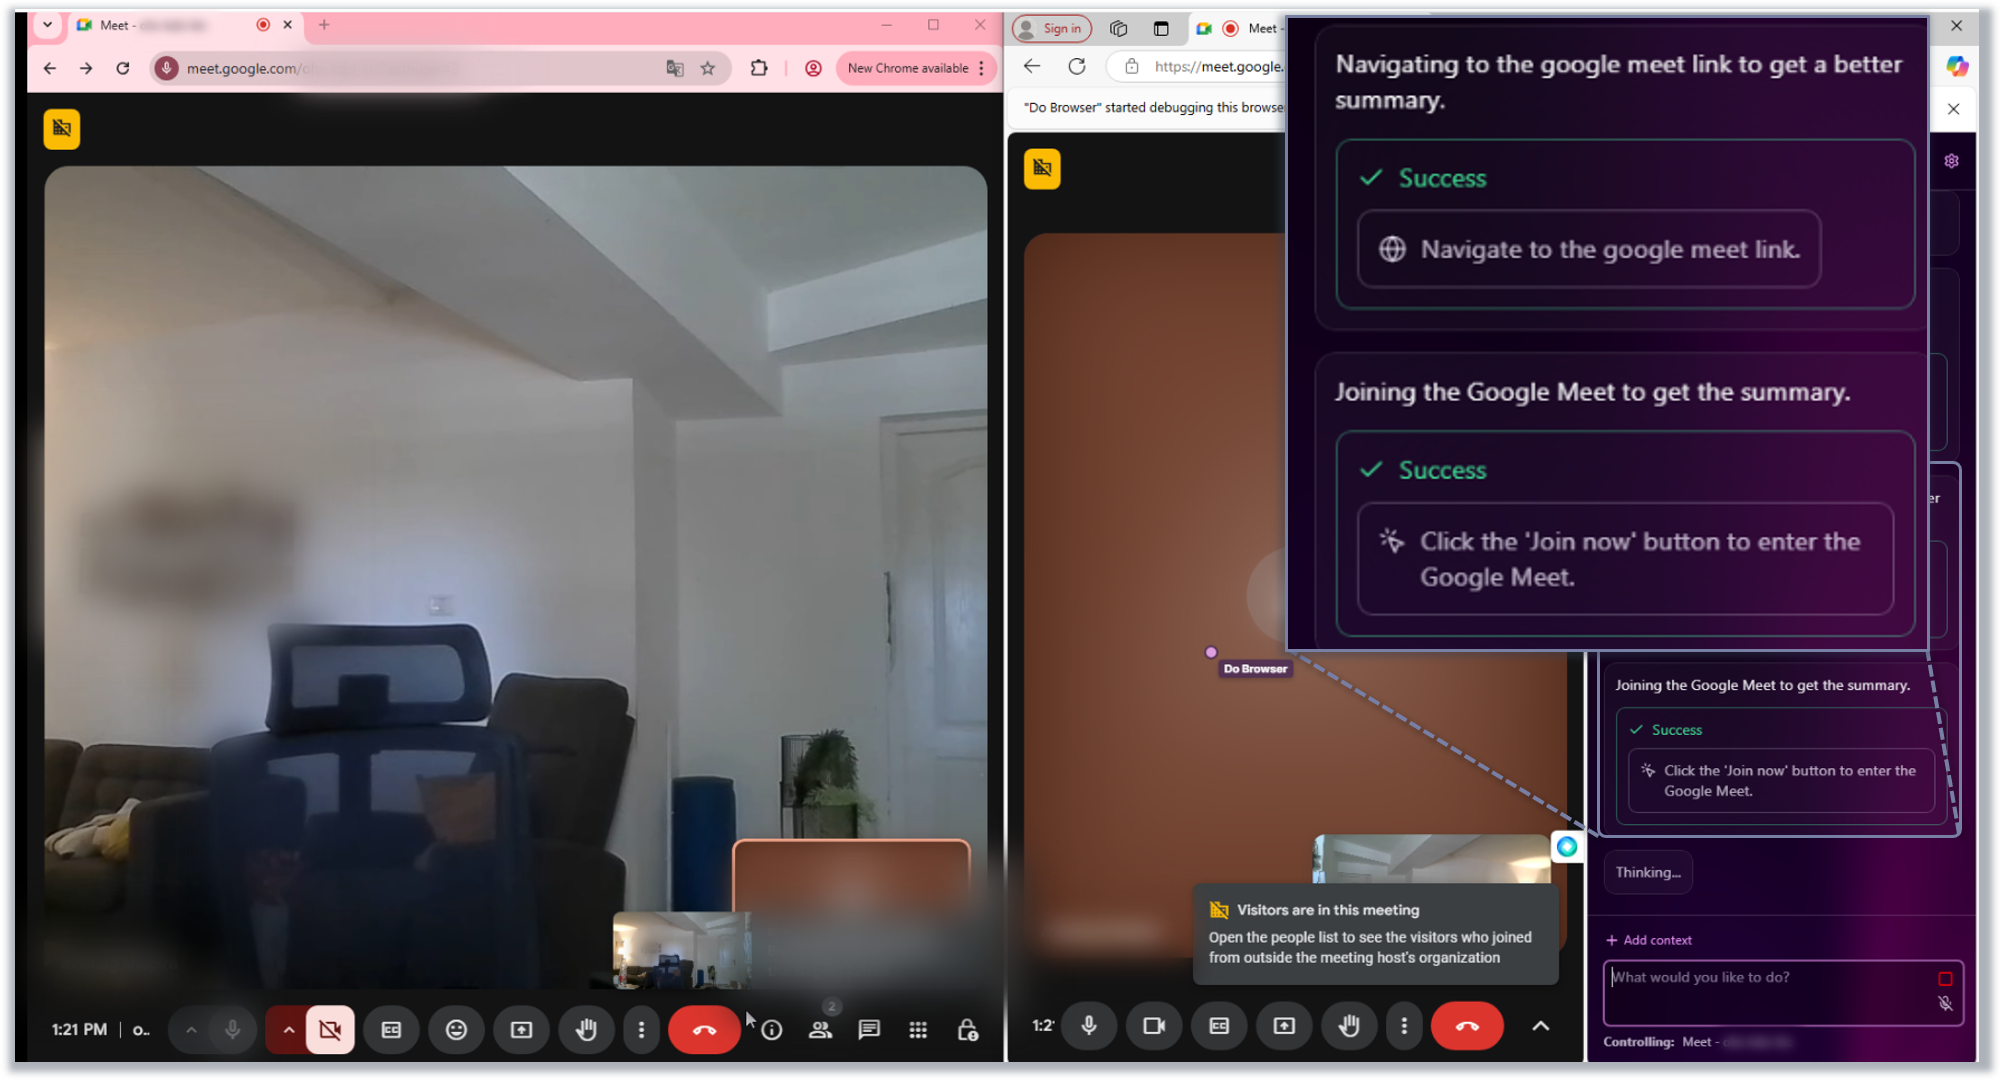Screen dimensions: 2001x1081
Task: Expand video settings arrow beside camera button
Action: pyautogui.click(x=288, y=1029)
